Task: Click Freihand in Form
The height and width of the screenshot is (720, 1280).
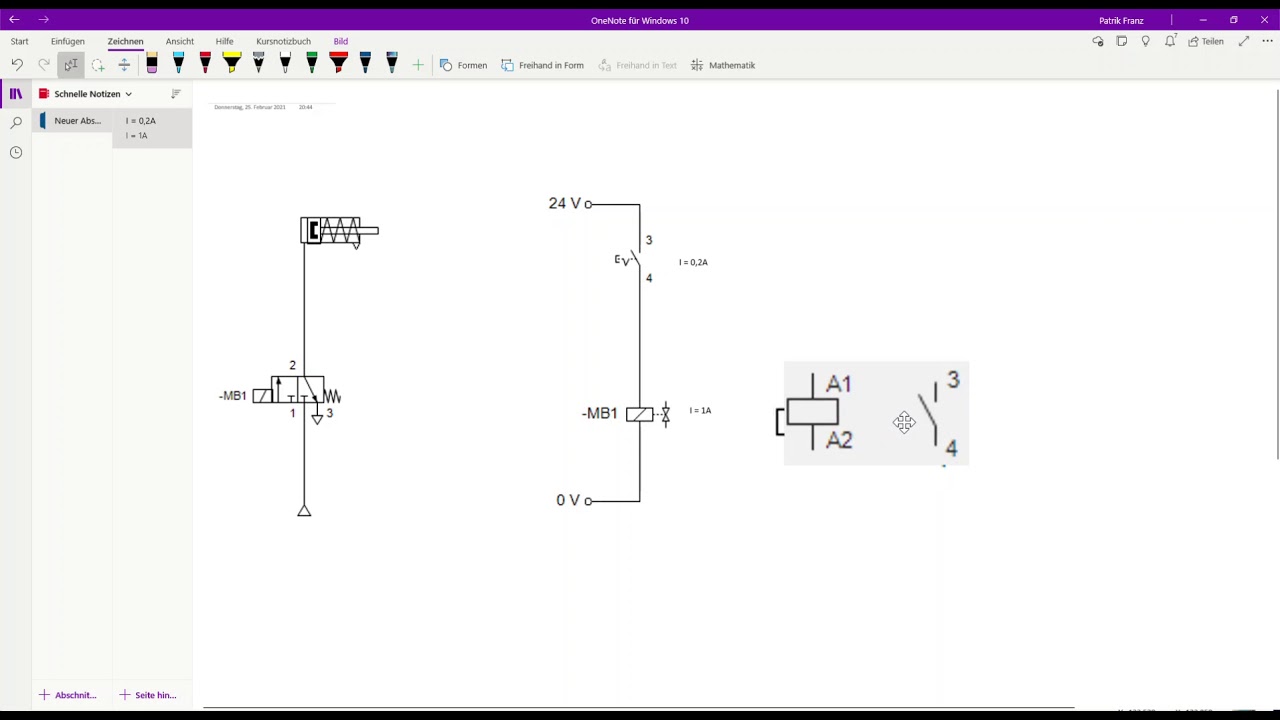Action: point(542,65)
